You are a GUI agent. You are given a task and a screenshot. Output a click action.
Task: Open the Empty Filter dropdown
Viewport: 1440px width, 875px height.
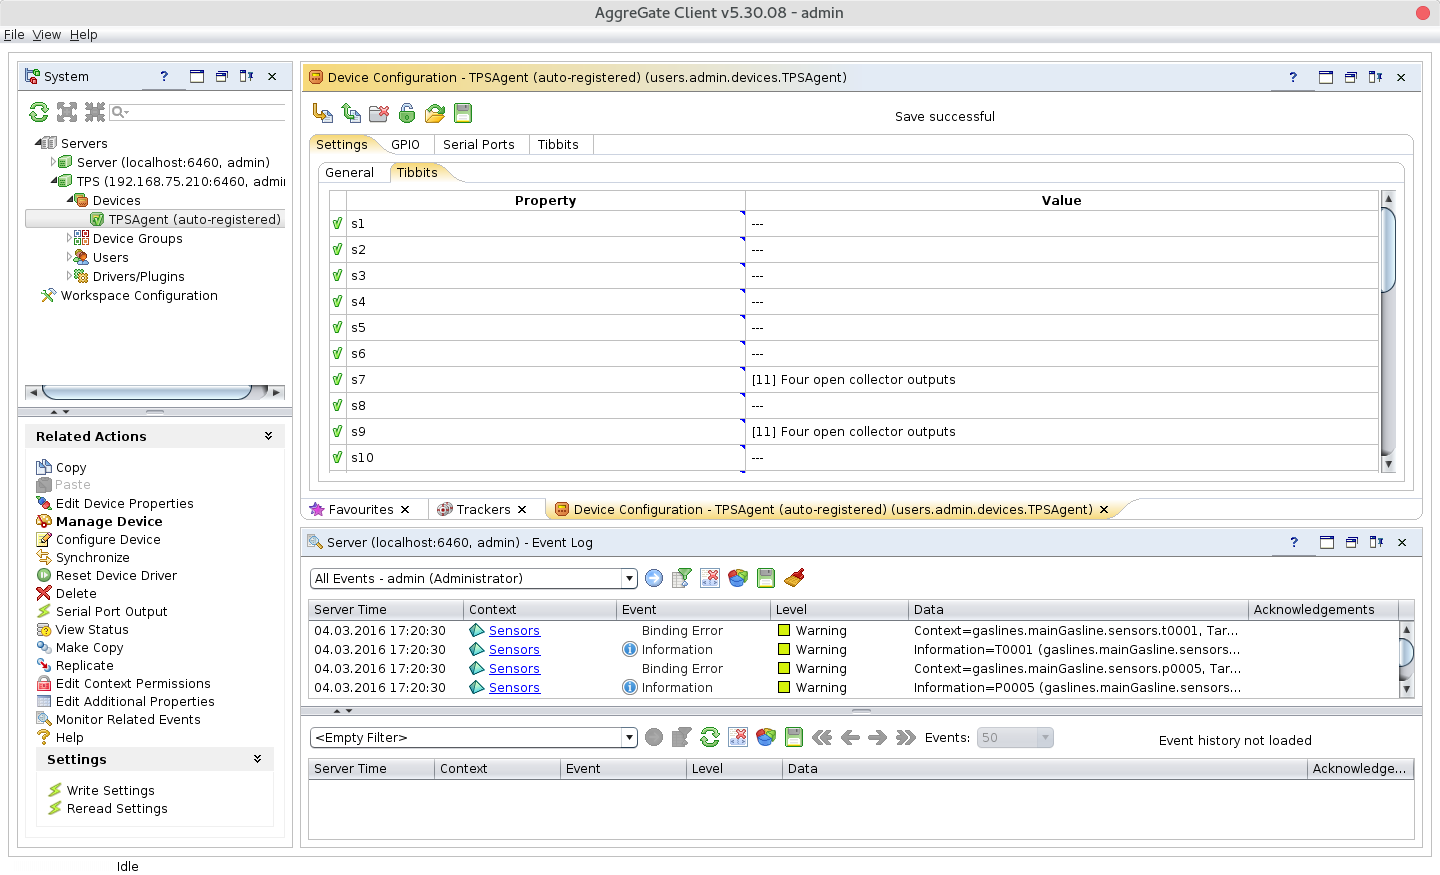click(629, 737)
